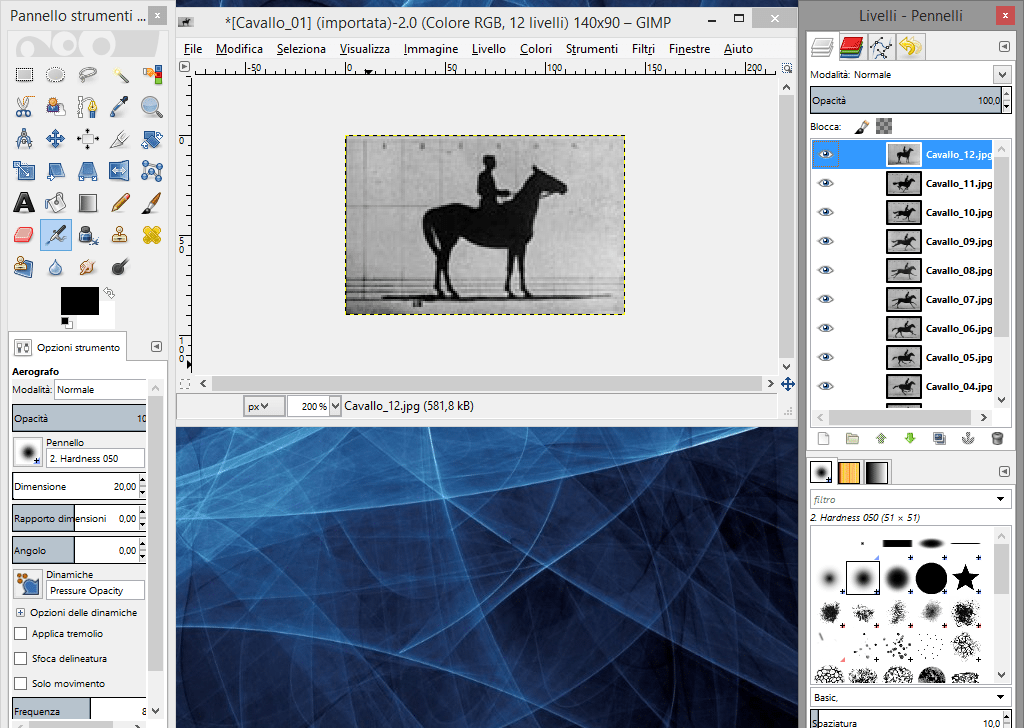Open the Filtri menu

click(x=643, y=49)
